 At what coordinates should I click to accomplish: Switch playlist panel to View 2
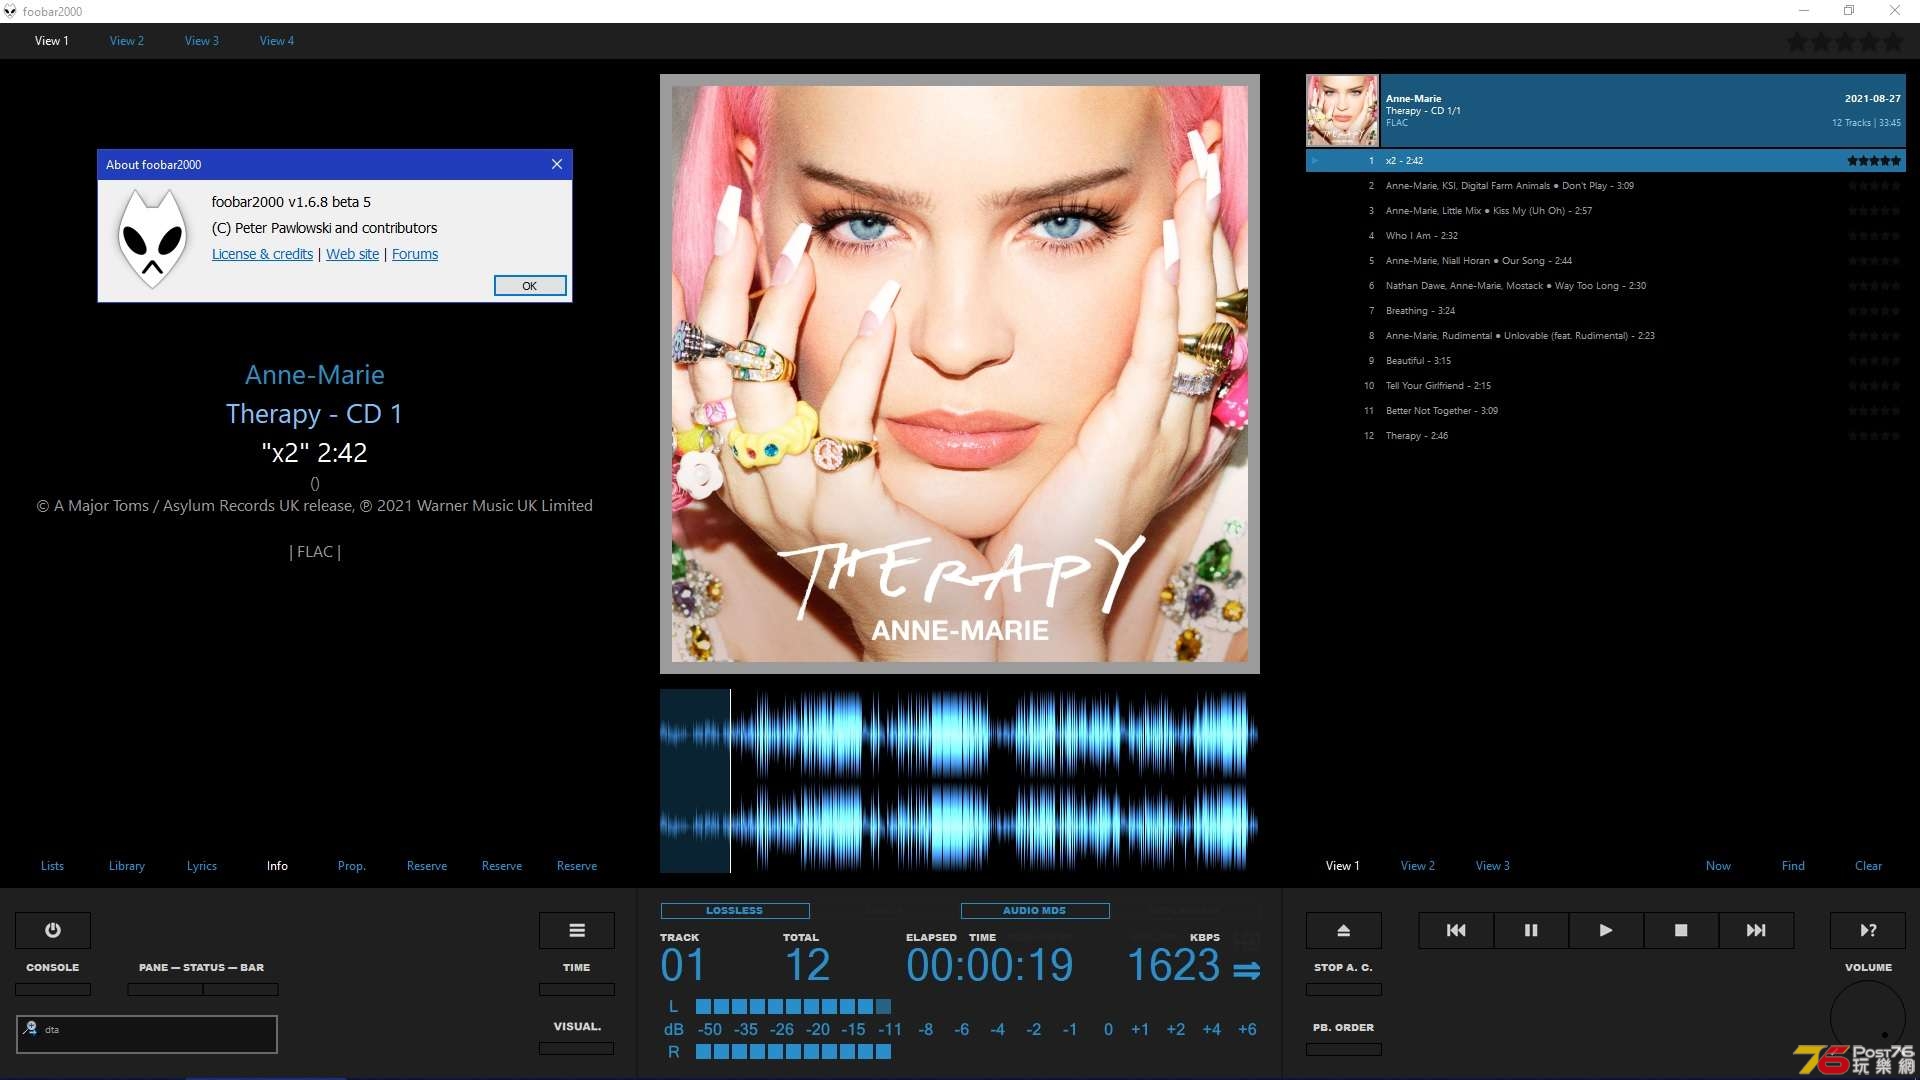1418,866
